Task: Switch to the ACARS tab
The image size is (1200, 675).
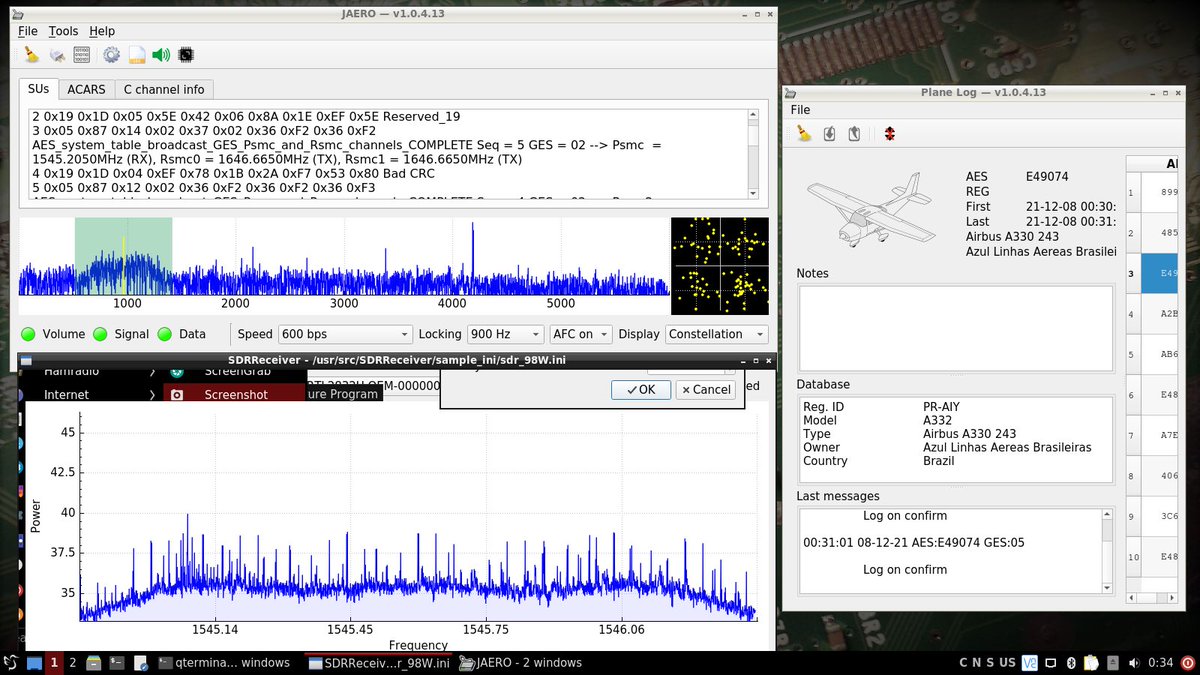Action: (87, 90)
